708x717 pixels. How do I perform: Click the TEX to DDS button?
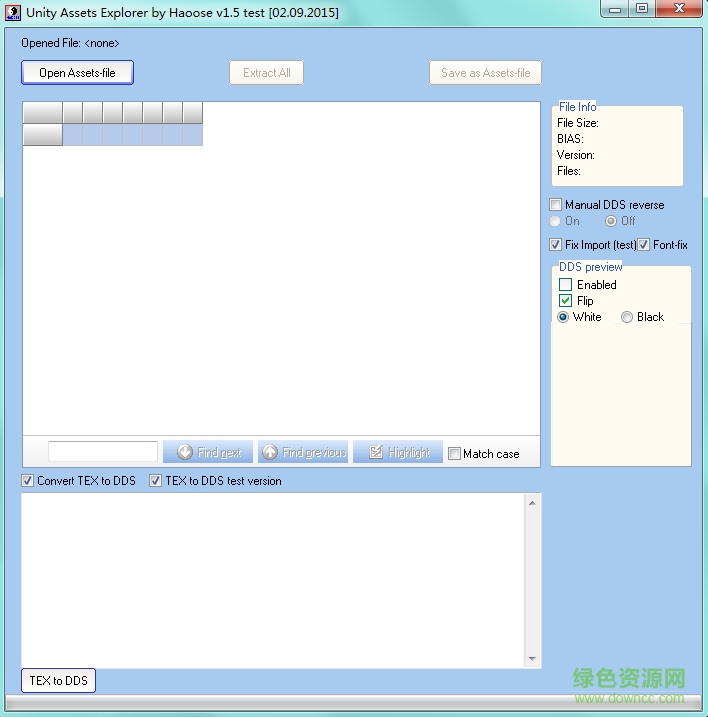(59, 680)
